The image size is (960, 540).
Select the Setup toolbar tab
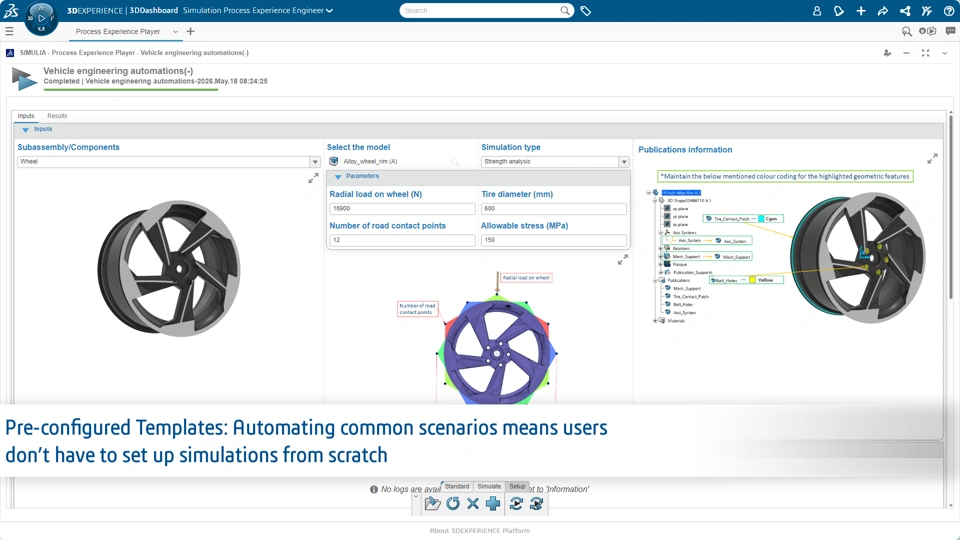point(517,486)
